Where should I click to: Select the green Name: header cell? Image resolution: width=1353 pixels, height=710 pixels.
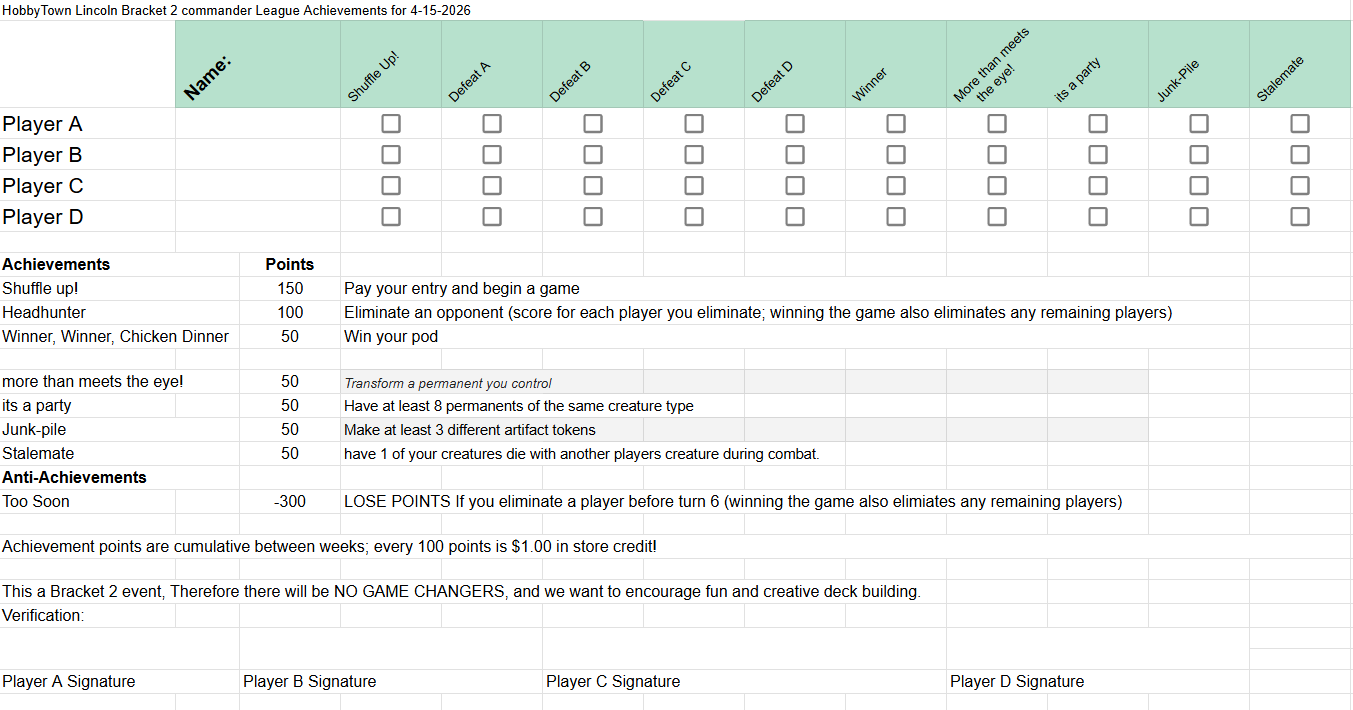point(257,64)
